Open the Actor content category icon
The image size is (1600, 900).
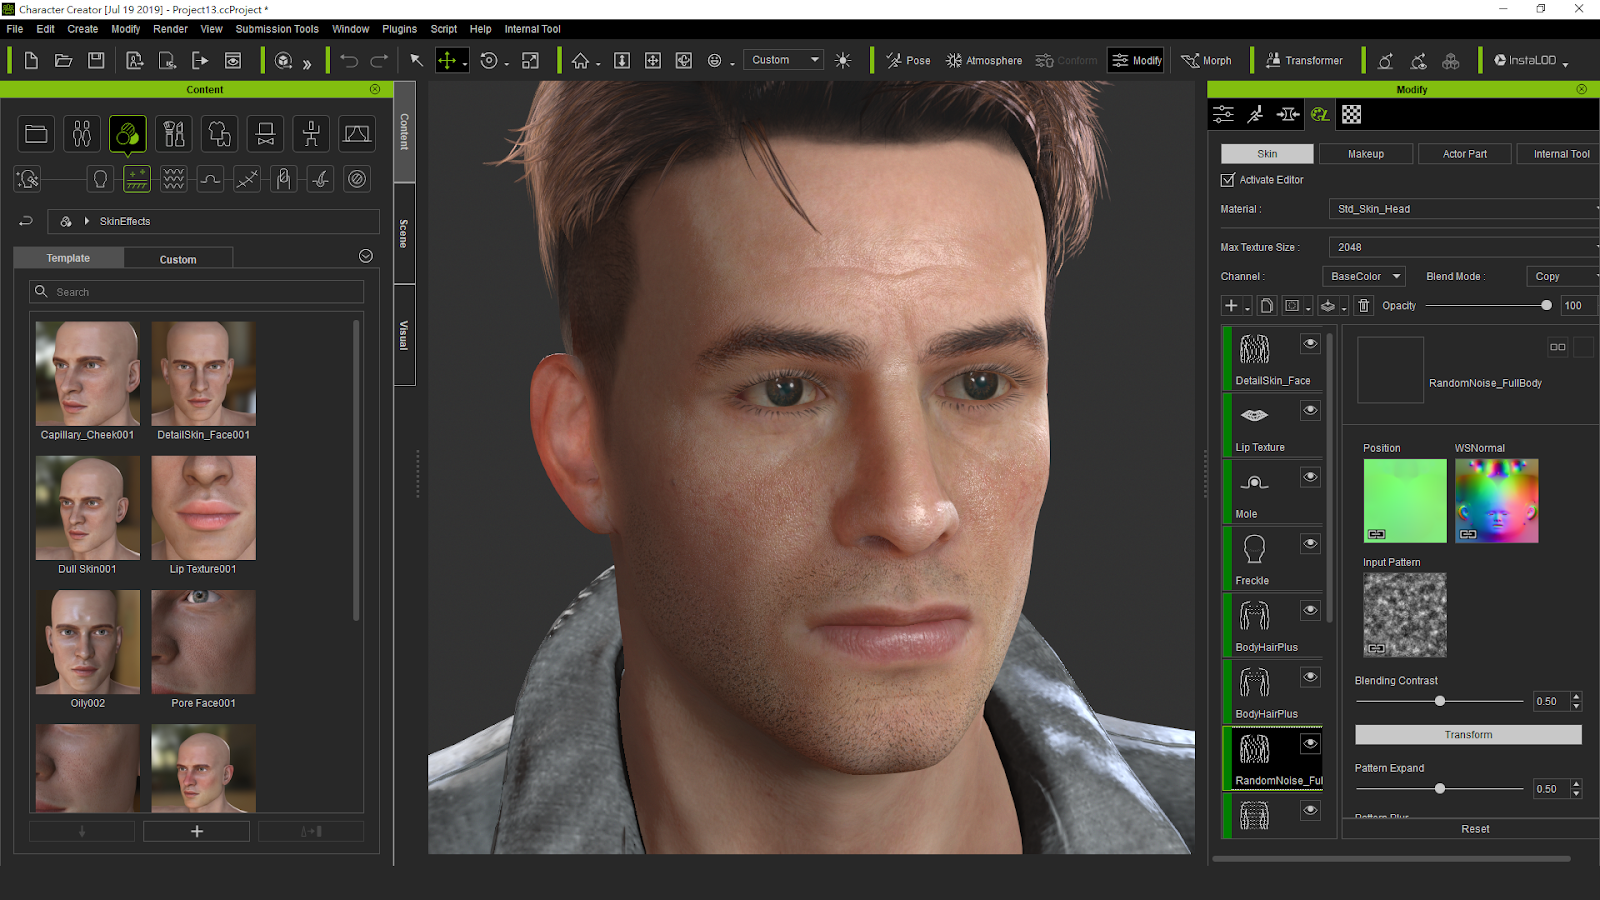81,134
